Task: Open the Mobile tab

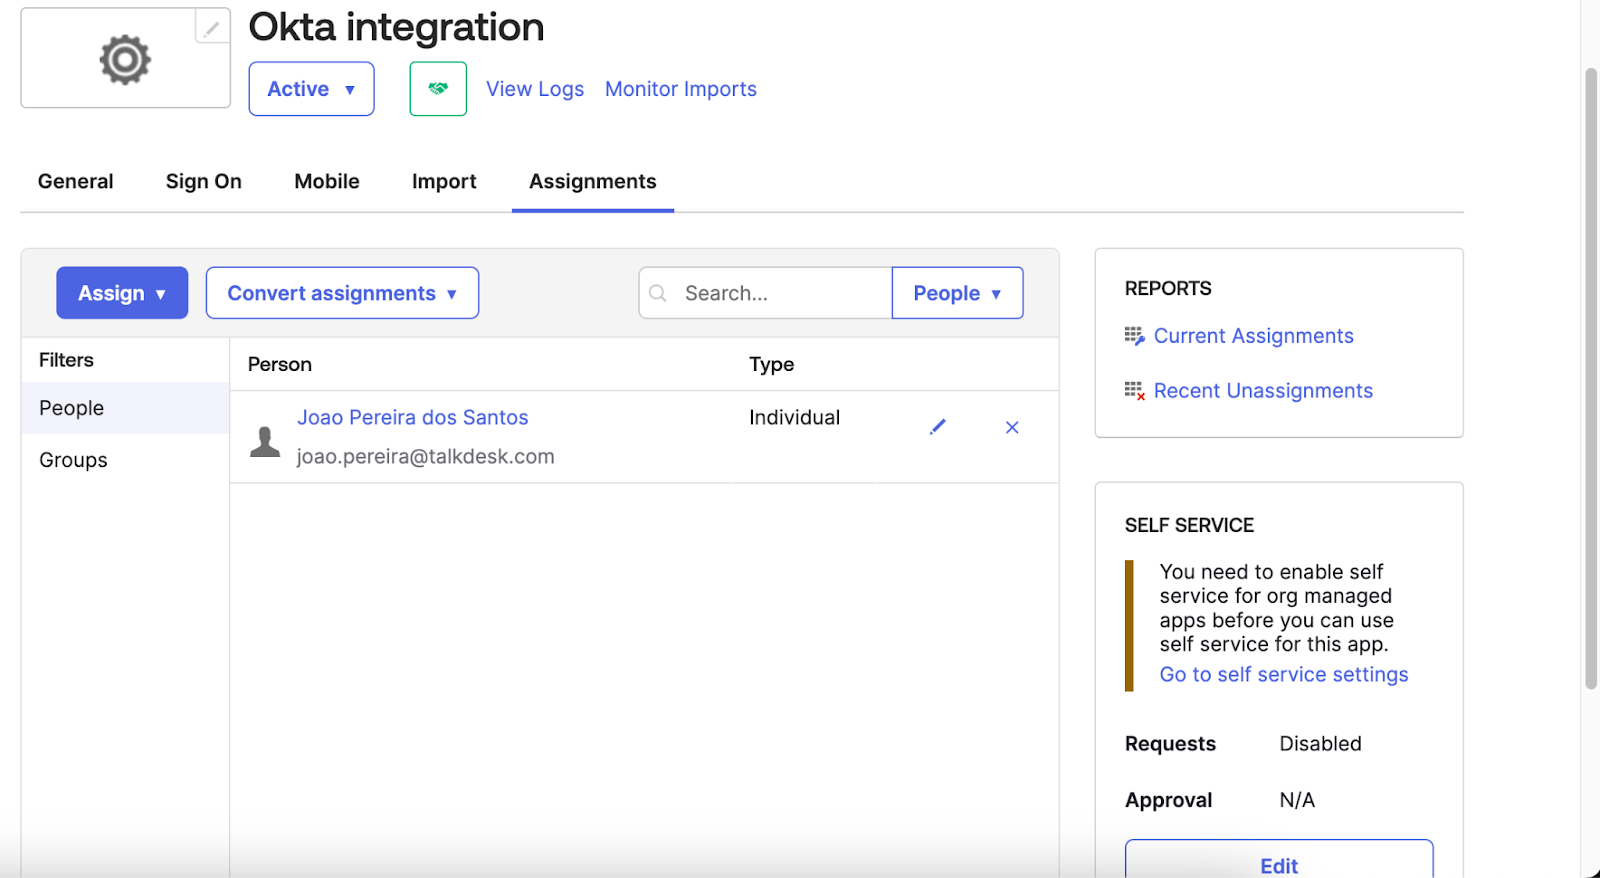Action: click(327, 181)
